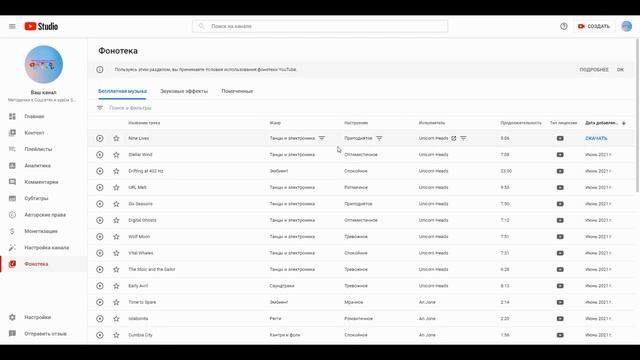Switch to the Звуковые эффекты tab
The height and width of the screenshot is (360, 640).
pyautogui.click(x=184, y=91)
